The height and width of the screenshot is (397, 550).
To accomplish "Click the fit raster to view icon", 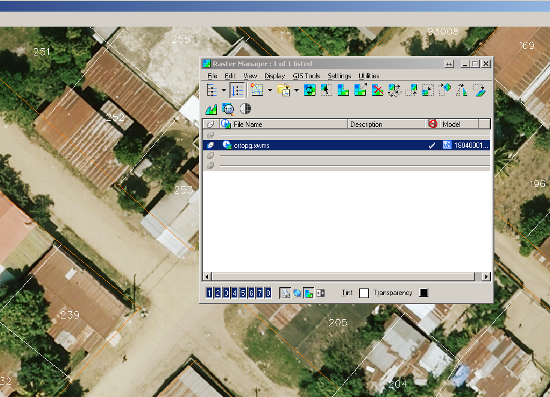I will pos(343,90).
